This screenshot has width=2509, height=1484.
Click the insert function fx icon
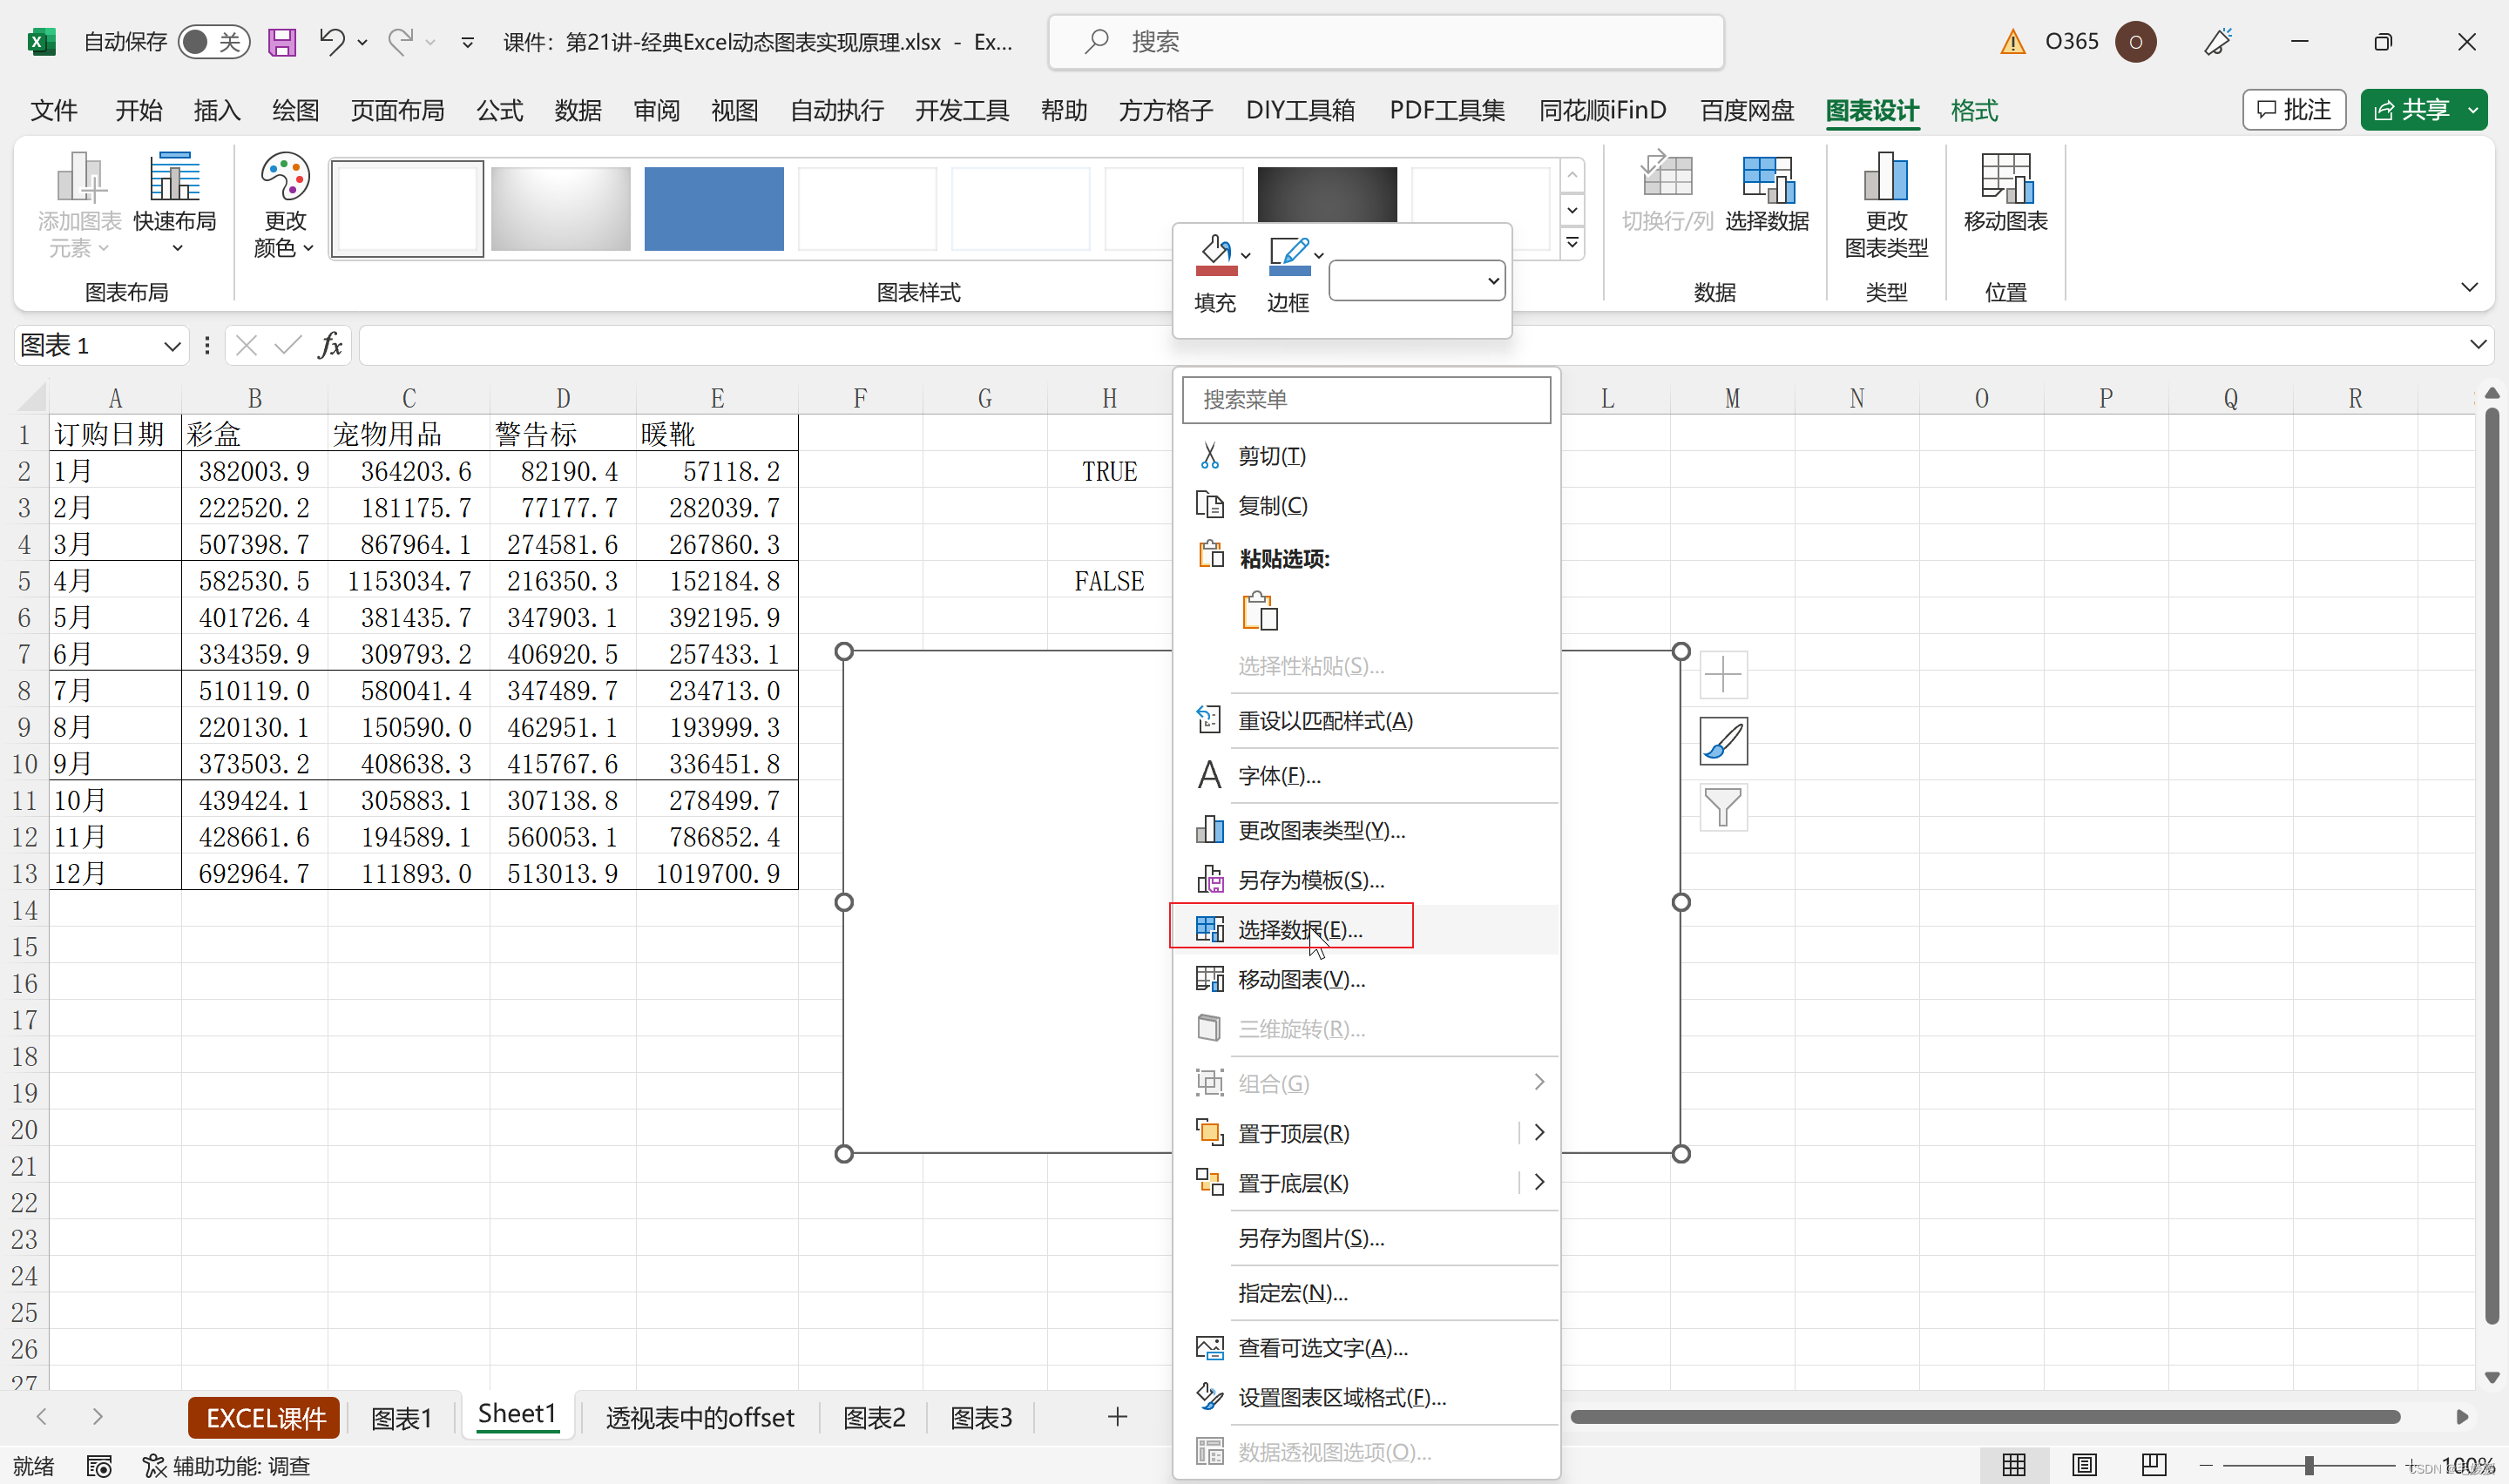[x=330, y=345]
